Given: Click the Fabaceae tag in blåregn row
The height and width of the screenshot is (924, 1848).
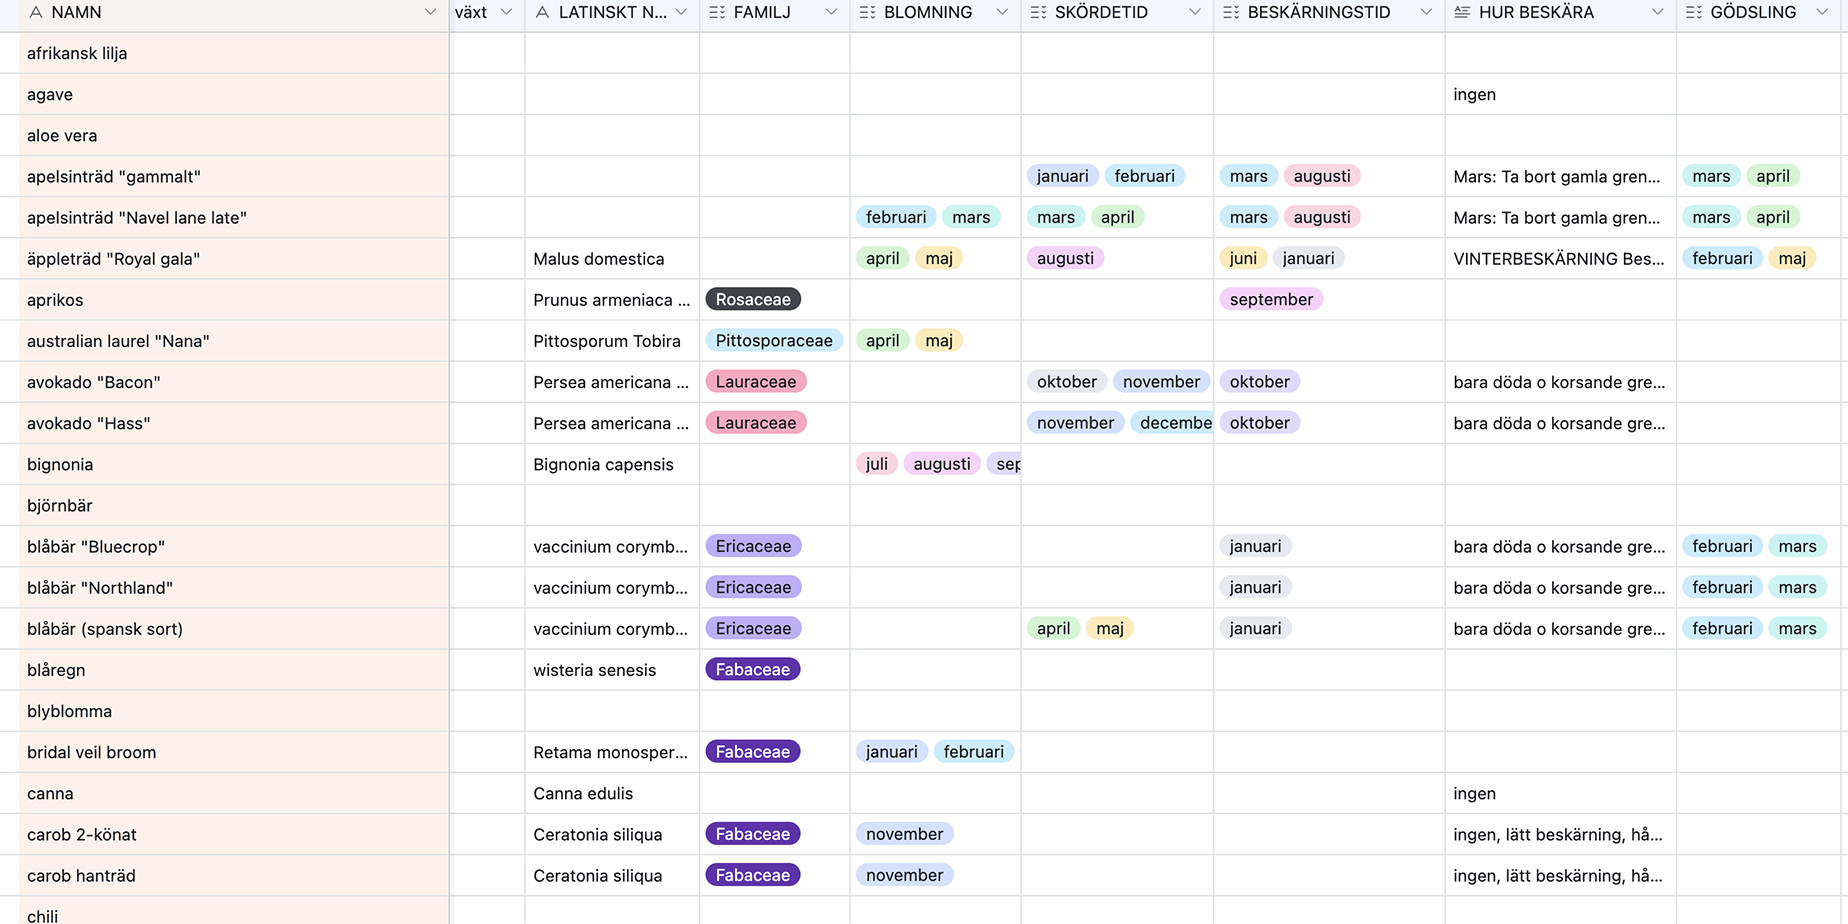Looking at the screenshot, I should (x=753, y=669).
